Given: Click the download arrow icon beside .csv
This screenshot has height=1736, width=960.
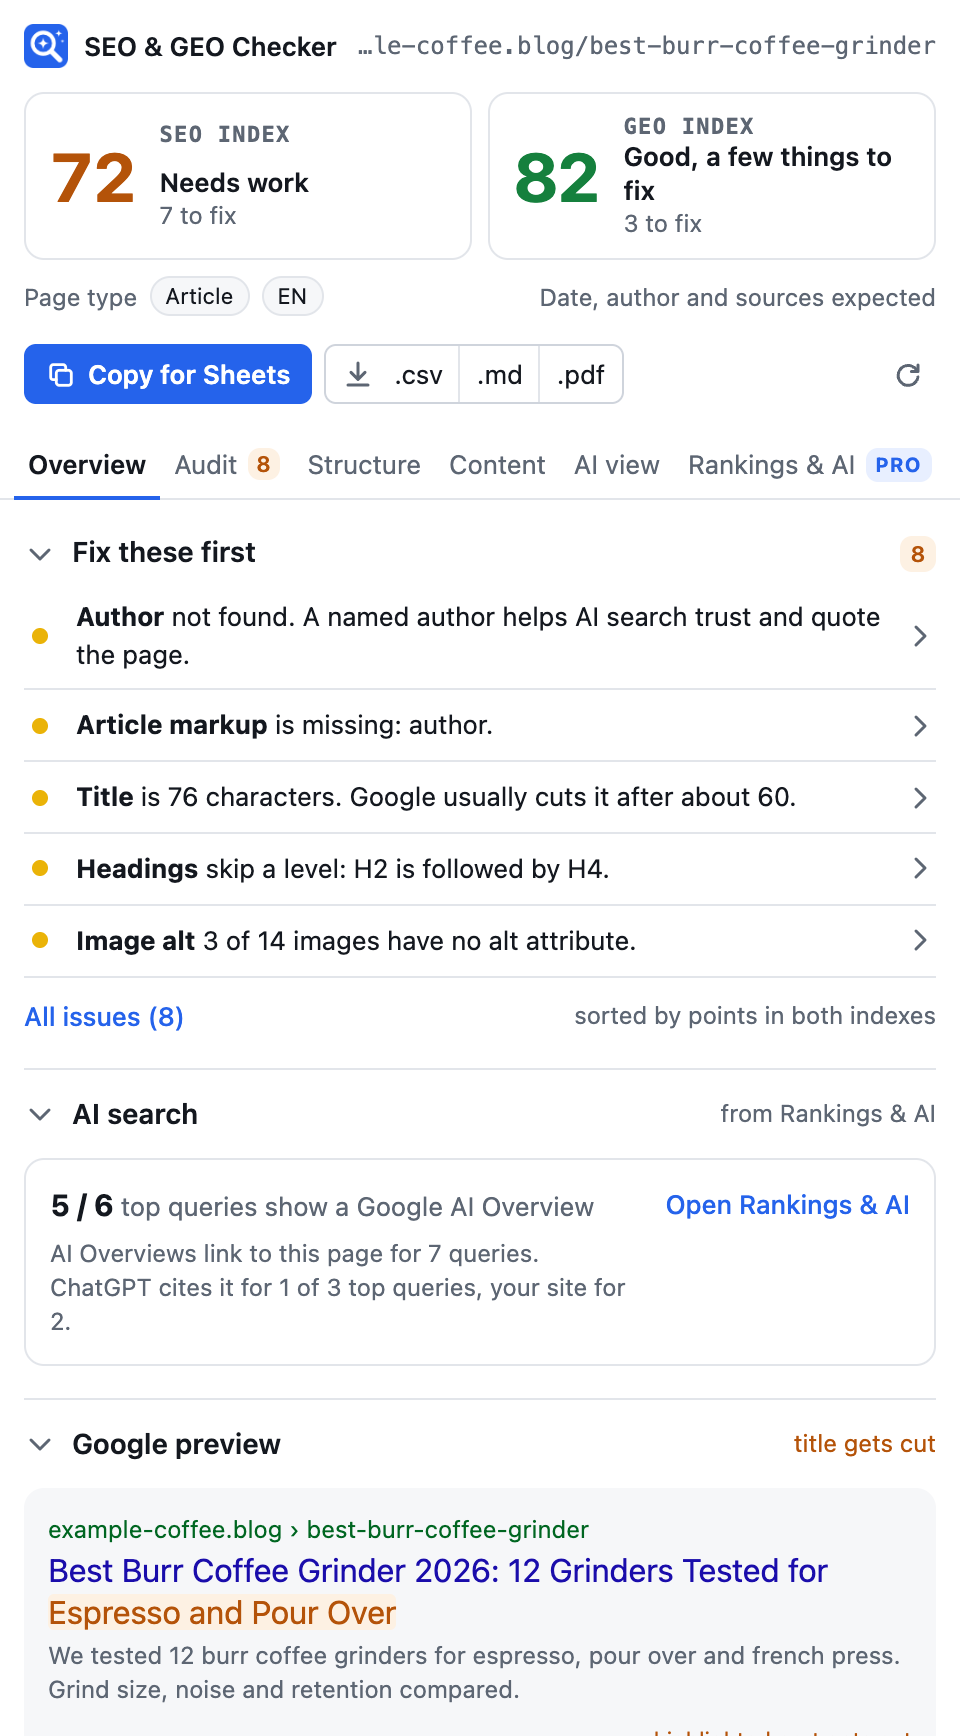Looking at the screenshot, I should coord(358,375).
